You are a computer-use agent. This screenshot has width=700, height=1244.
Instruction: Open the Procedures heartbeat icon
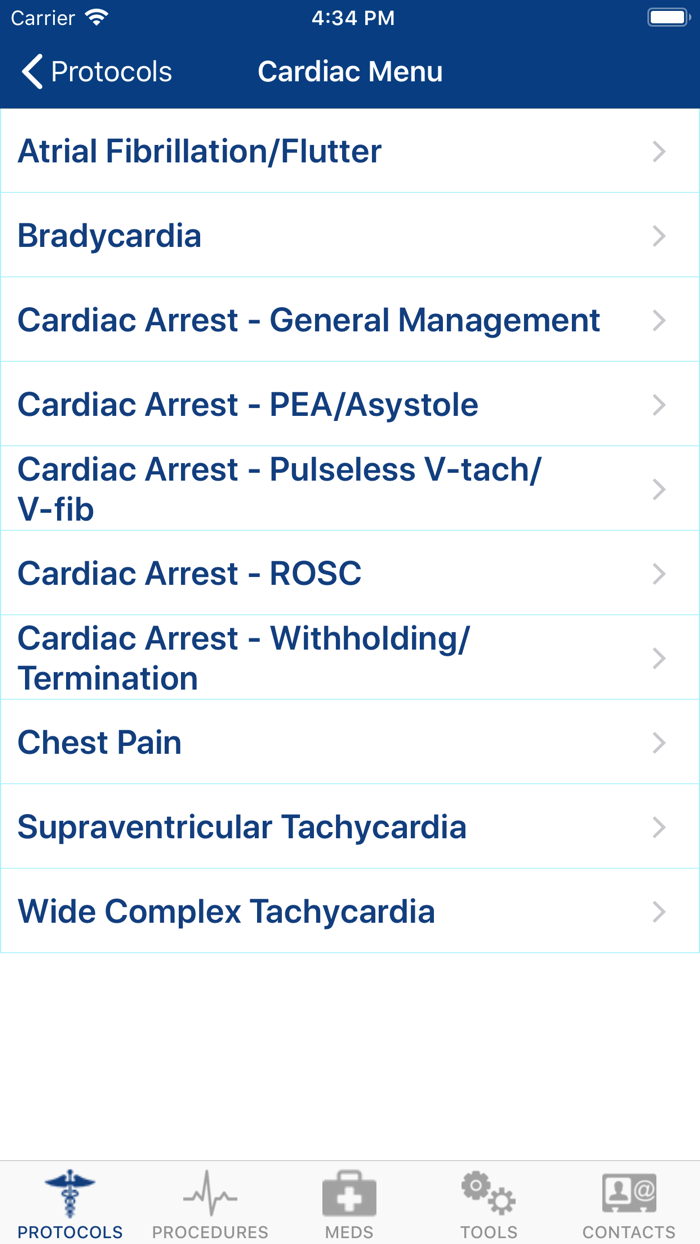[210, 1194]
